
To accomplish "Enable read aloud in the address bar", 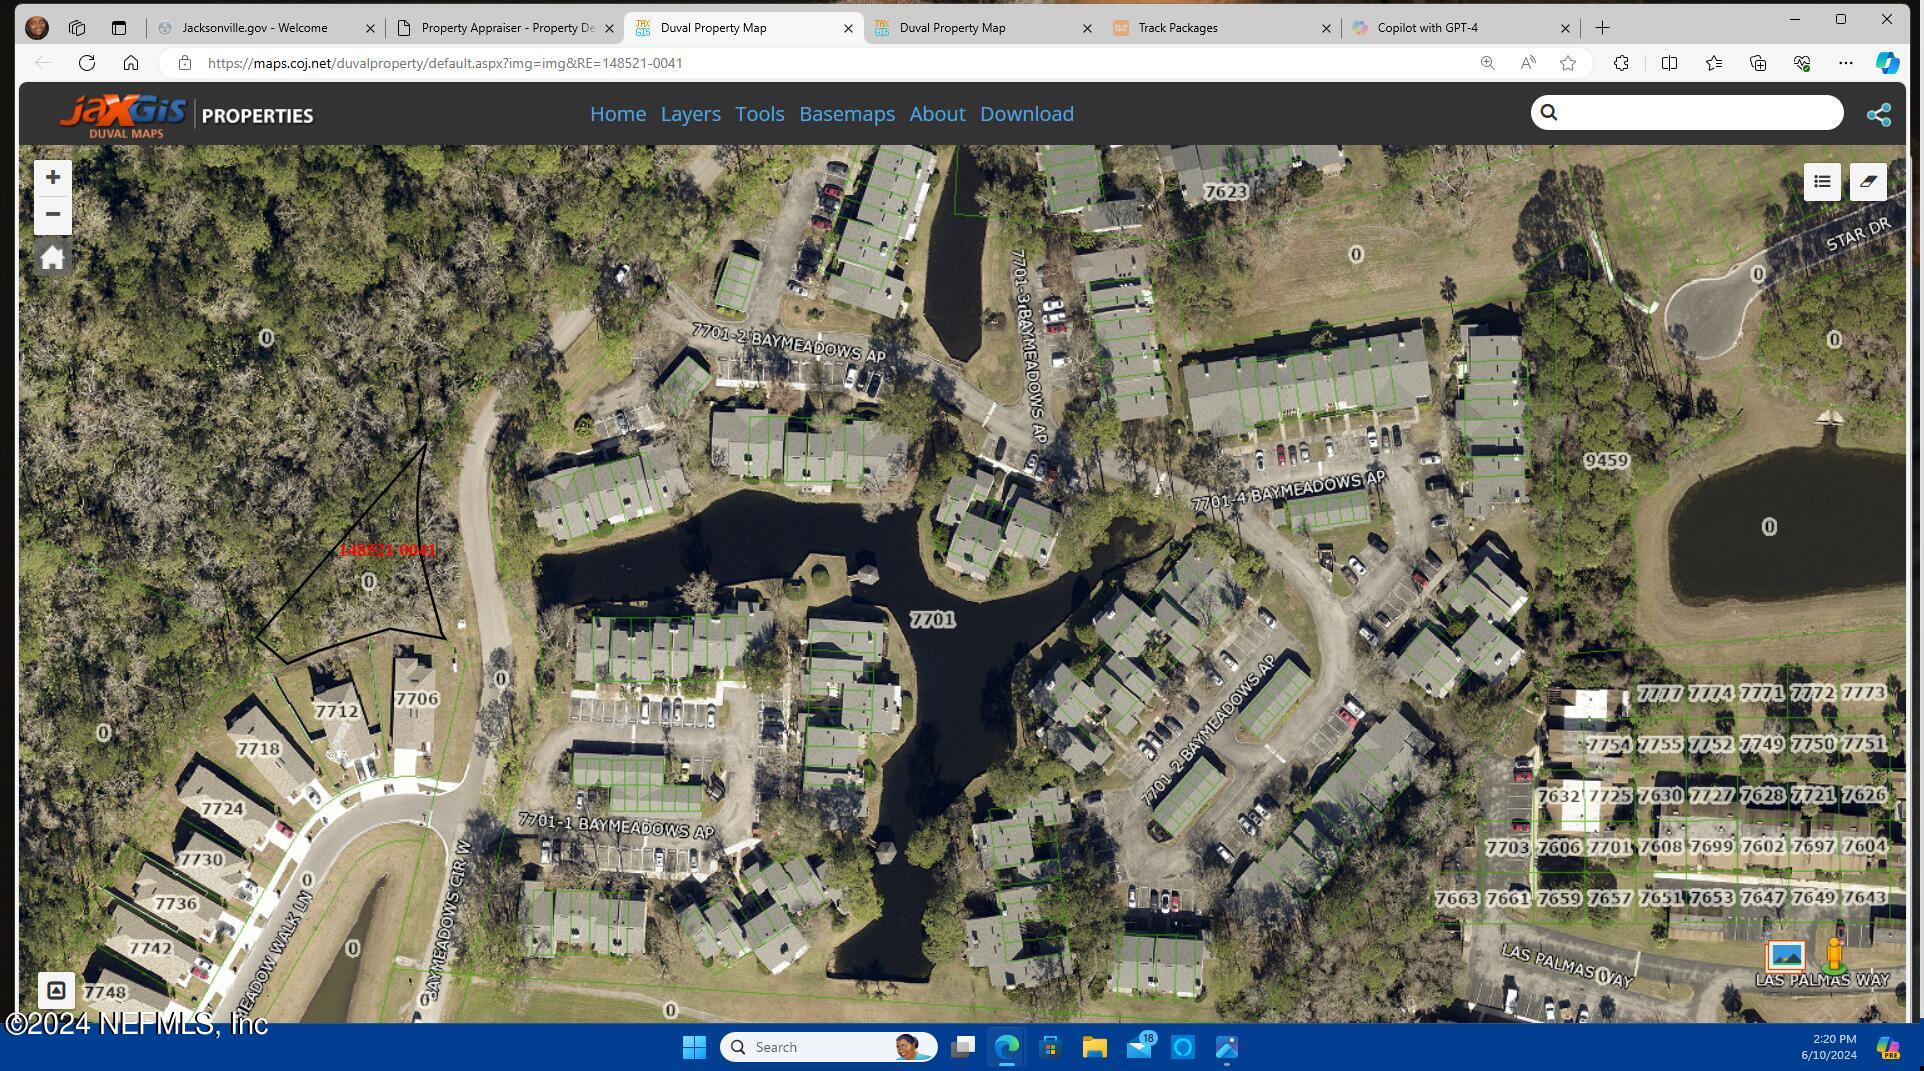I will [x=1527, y=63].
